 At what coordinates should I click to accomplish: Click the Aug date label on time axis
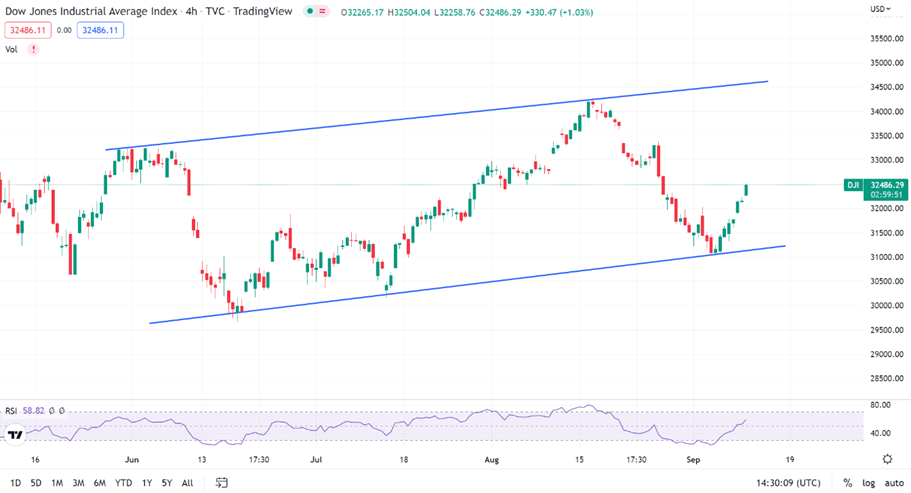click(x=492, y=459)
